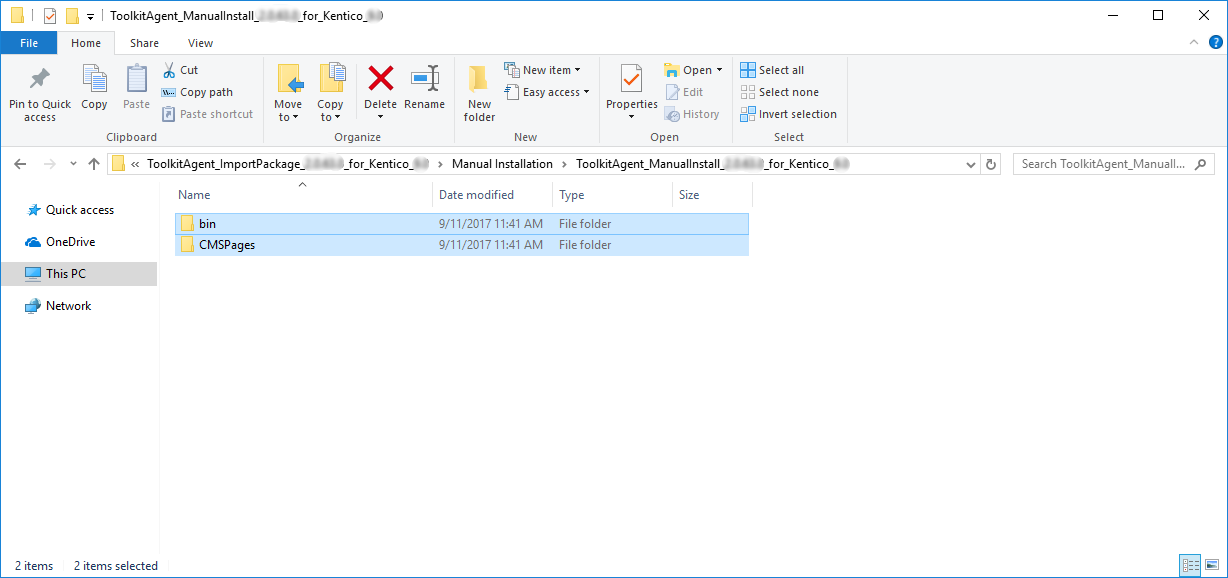Click the Edit ribbon button
Image resolution: width=1228 pixels, height=578 pixels.
[x=684, y=92]
